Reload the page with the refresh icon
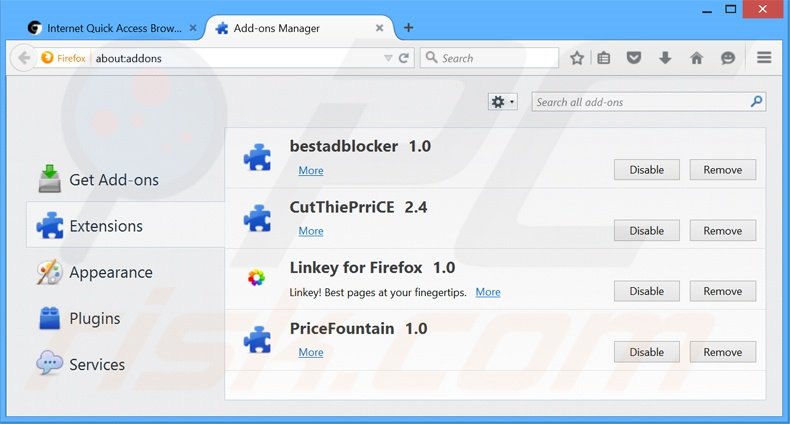Screen dimensions: 790x424 pyautogui.click(x=404, y=58)
